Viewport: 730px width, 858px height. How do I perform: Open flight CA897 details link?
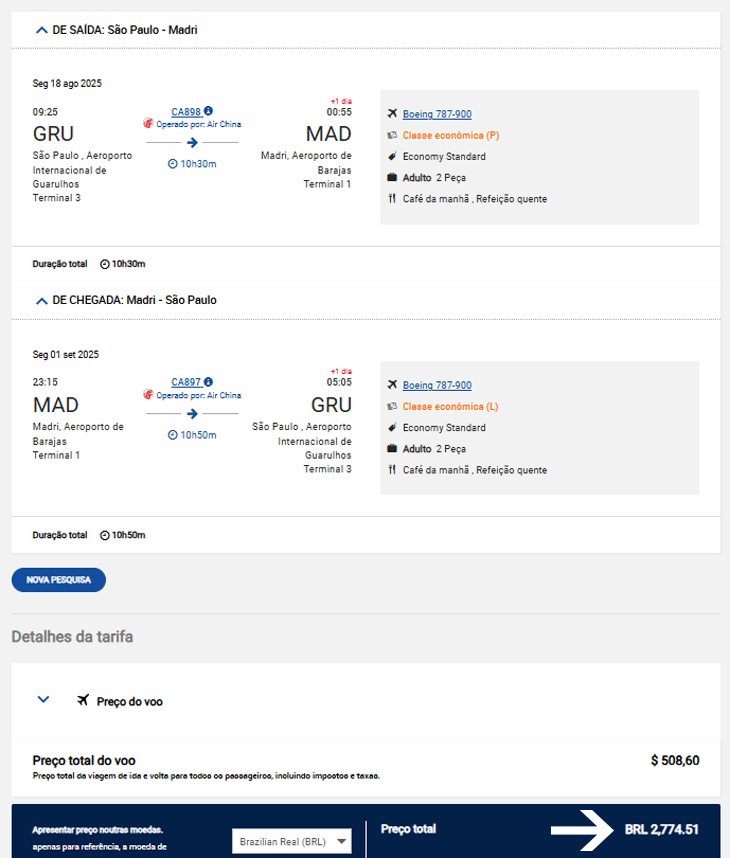pyautogui.click(x=186, y=382)
